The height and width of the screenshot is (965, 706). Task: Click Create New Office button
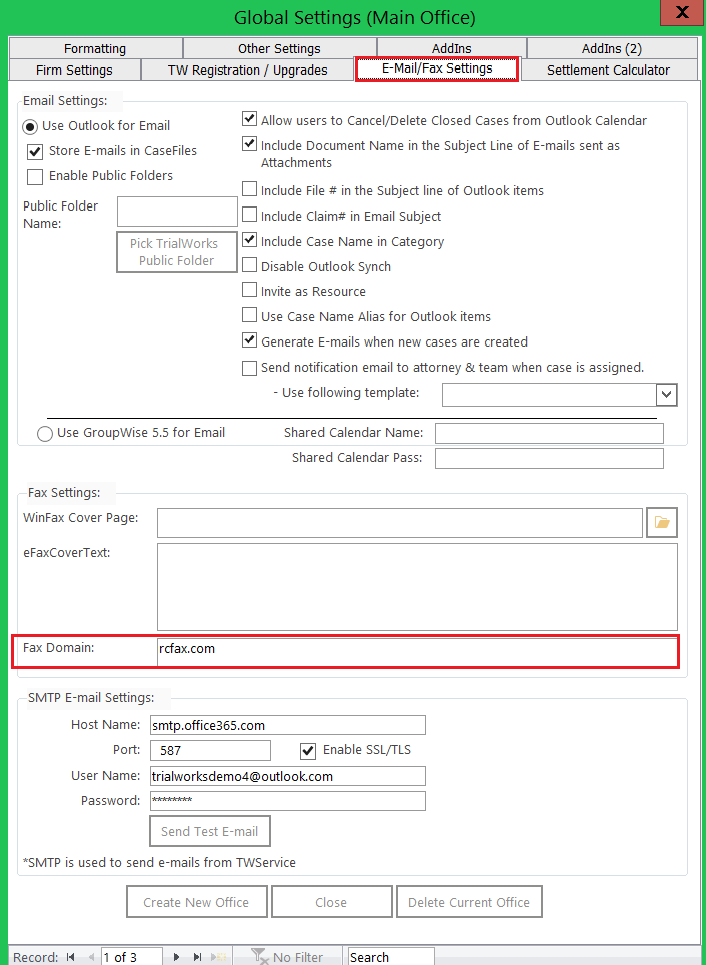click(x=196, y=902)
